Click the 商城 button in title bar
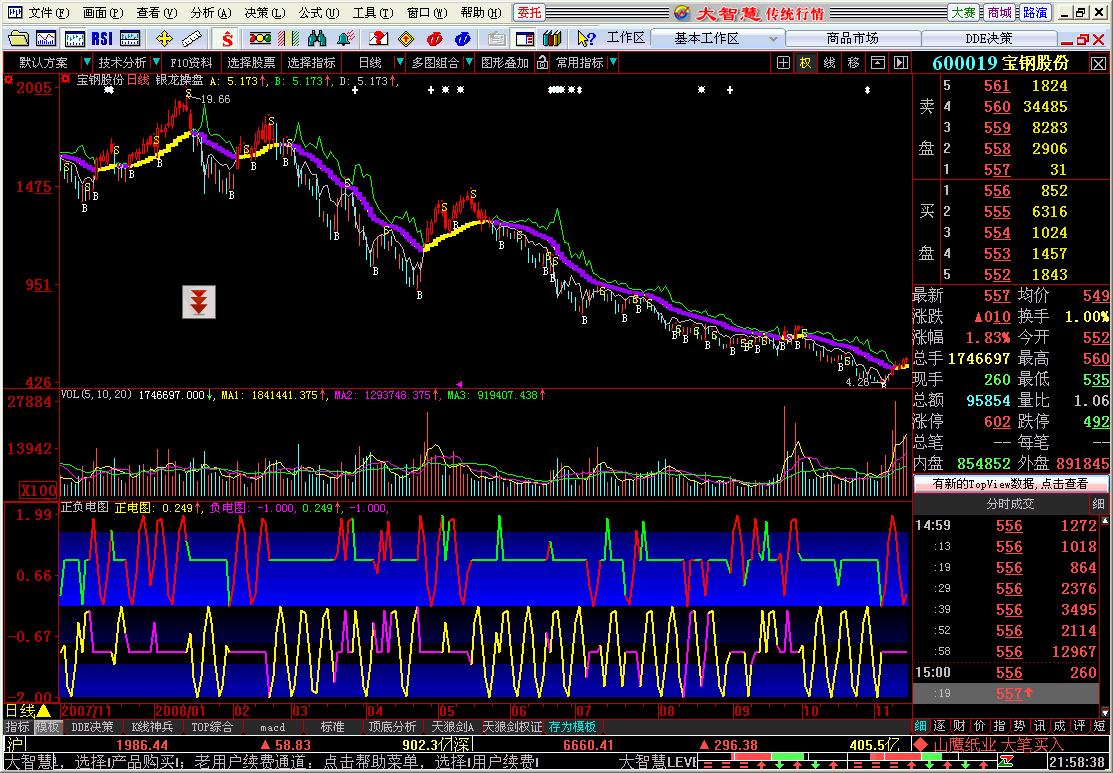Screen dimensions: 1113x773 (x=999, y=13)
